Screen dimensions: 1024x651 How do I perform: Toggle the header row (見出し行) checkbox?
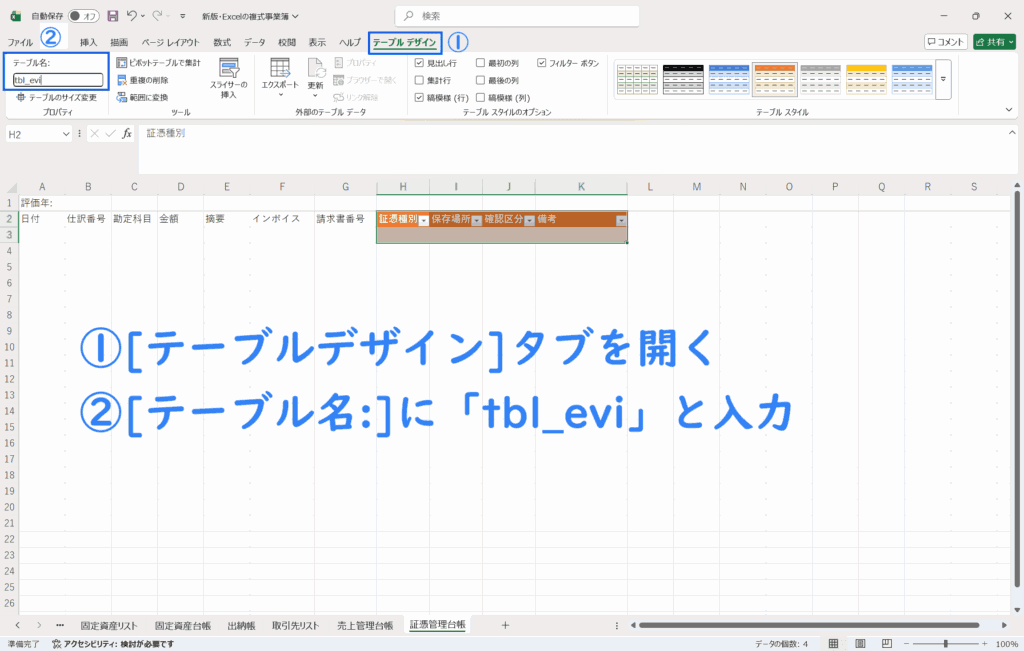[420, 63]
